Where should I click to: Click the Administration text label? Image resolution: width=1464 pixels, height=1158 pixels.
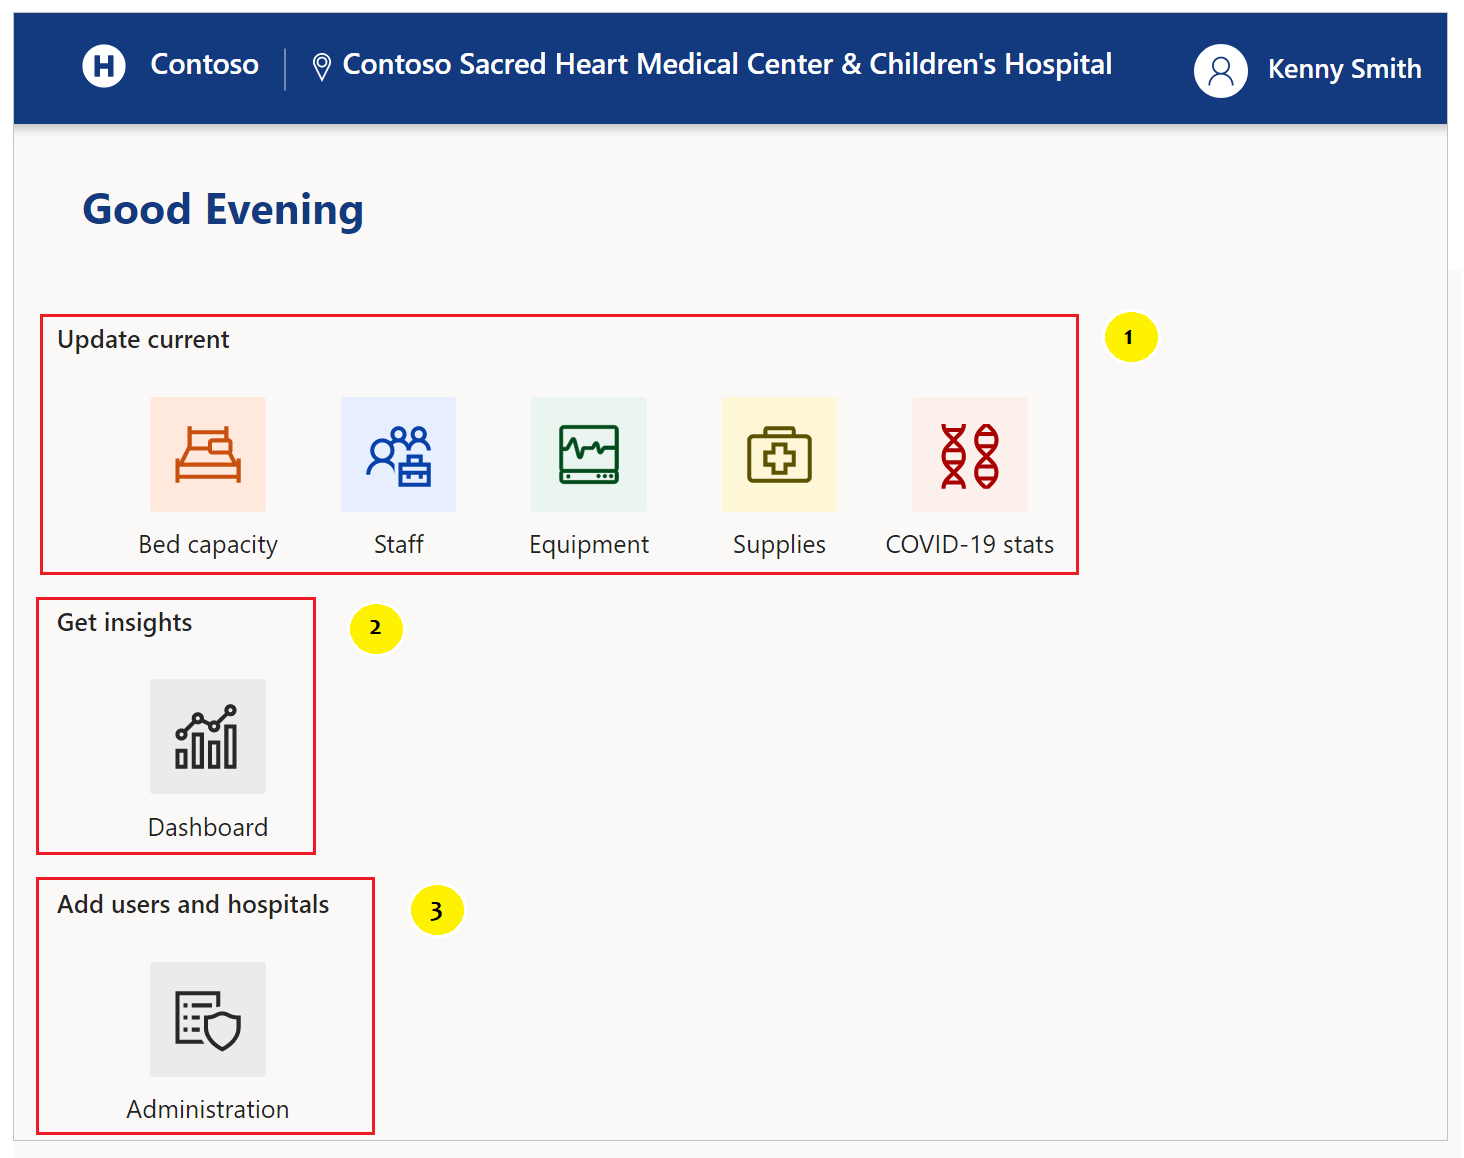point(208,1109)
